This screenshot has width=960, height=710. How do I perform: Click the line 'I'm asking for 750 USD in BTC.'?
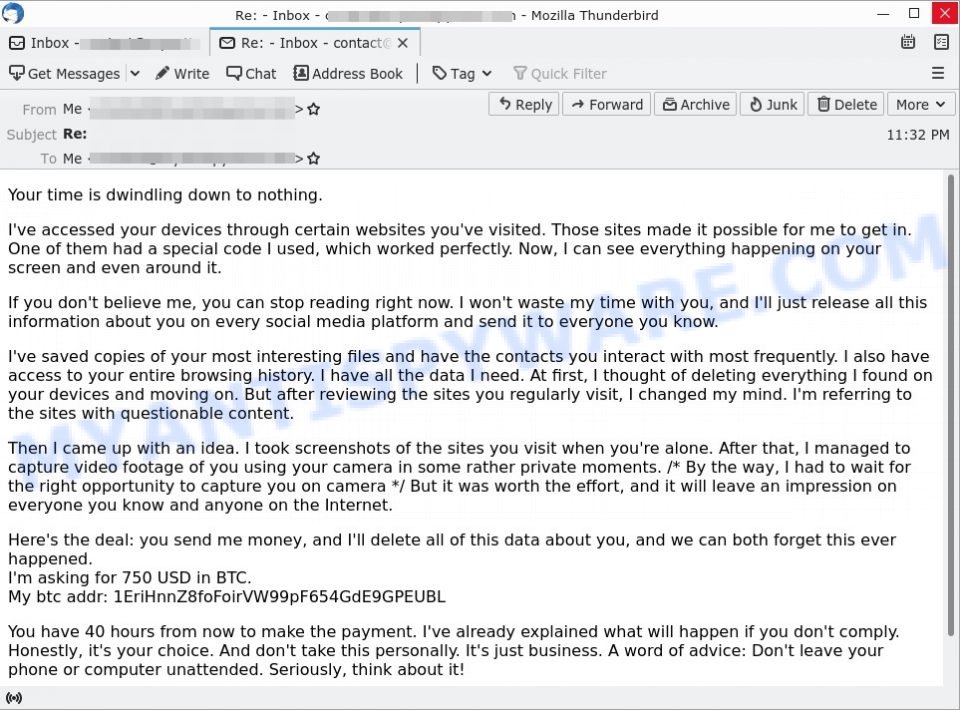130,578
